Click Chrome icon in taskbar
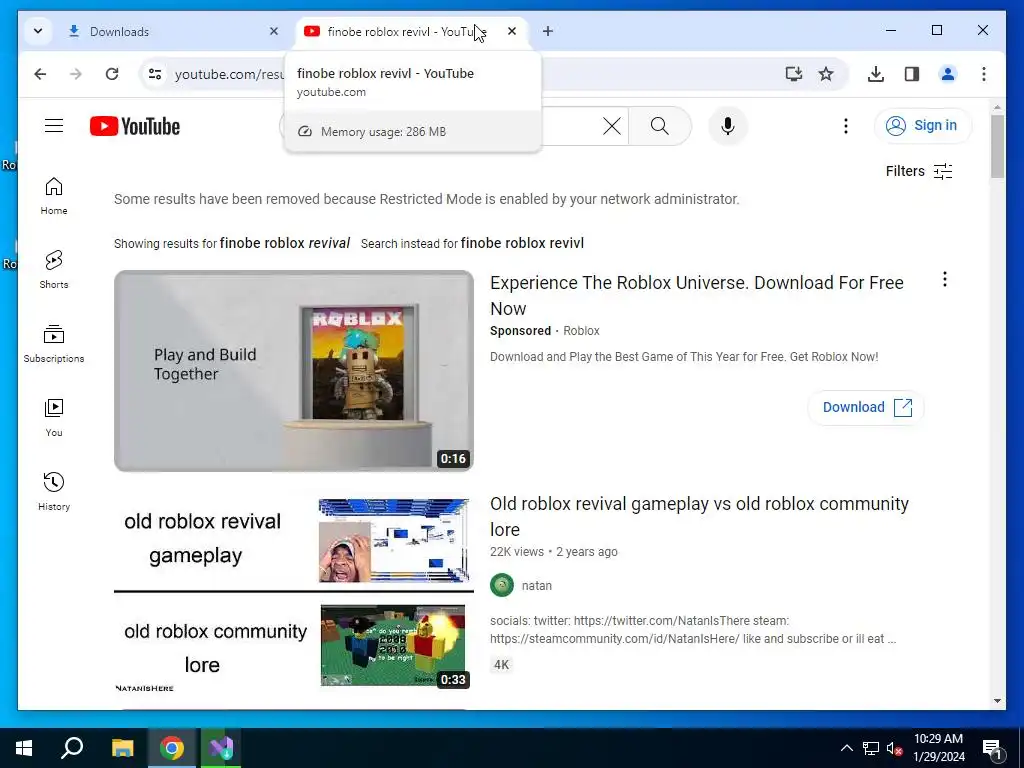Screen dimensions: 1024x768 point(172,748)
